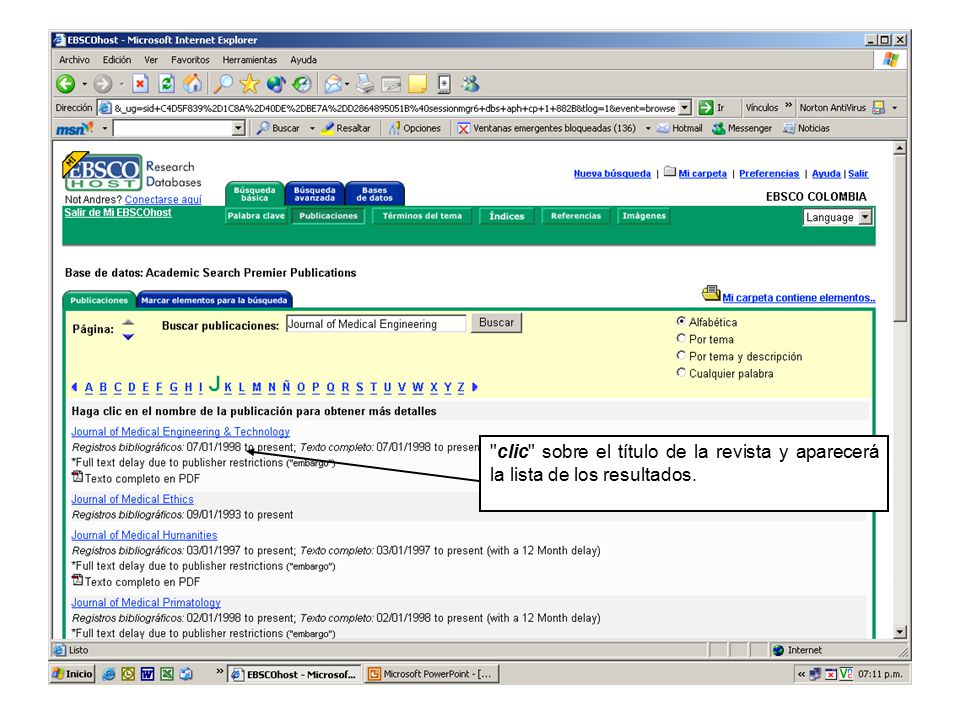Go to the Home page icon
The width and height of the screenshot is (960, 720).
pyautogui.click(x=193, y=83)
